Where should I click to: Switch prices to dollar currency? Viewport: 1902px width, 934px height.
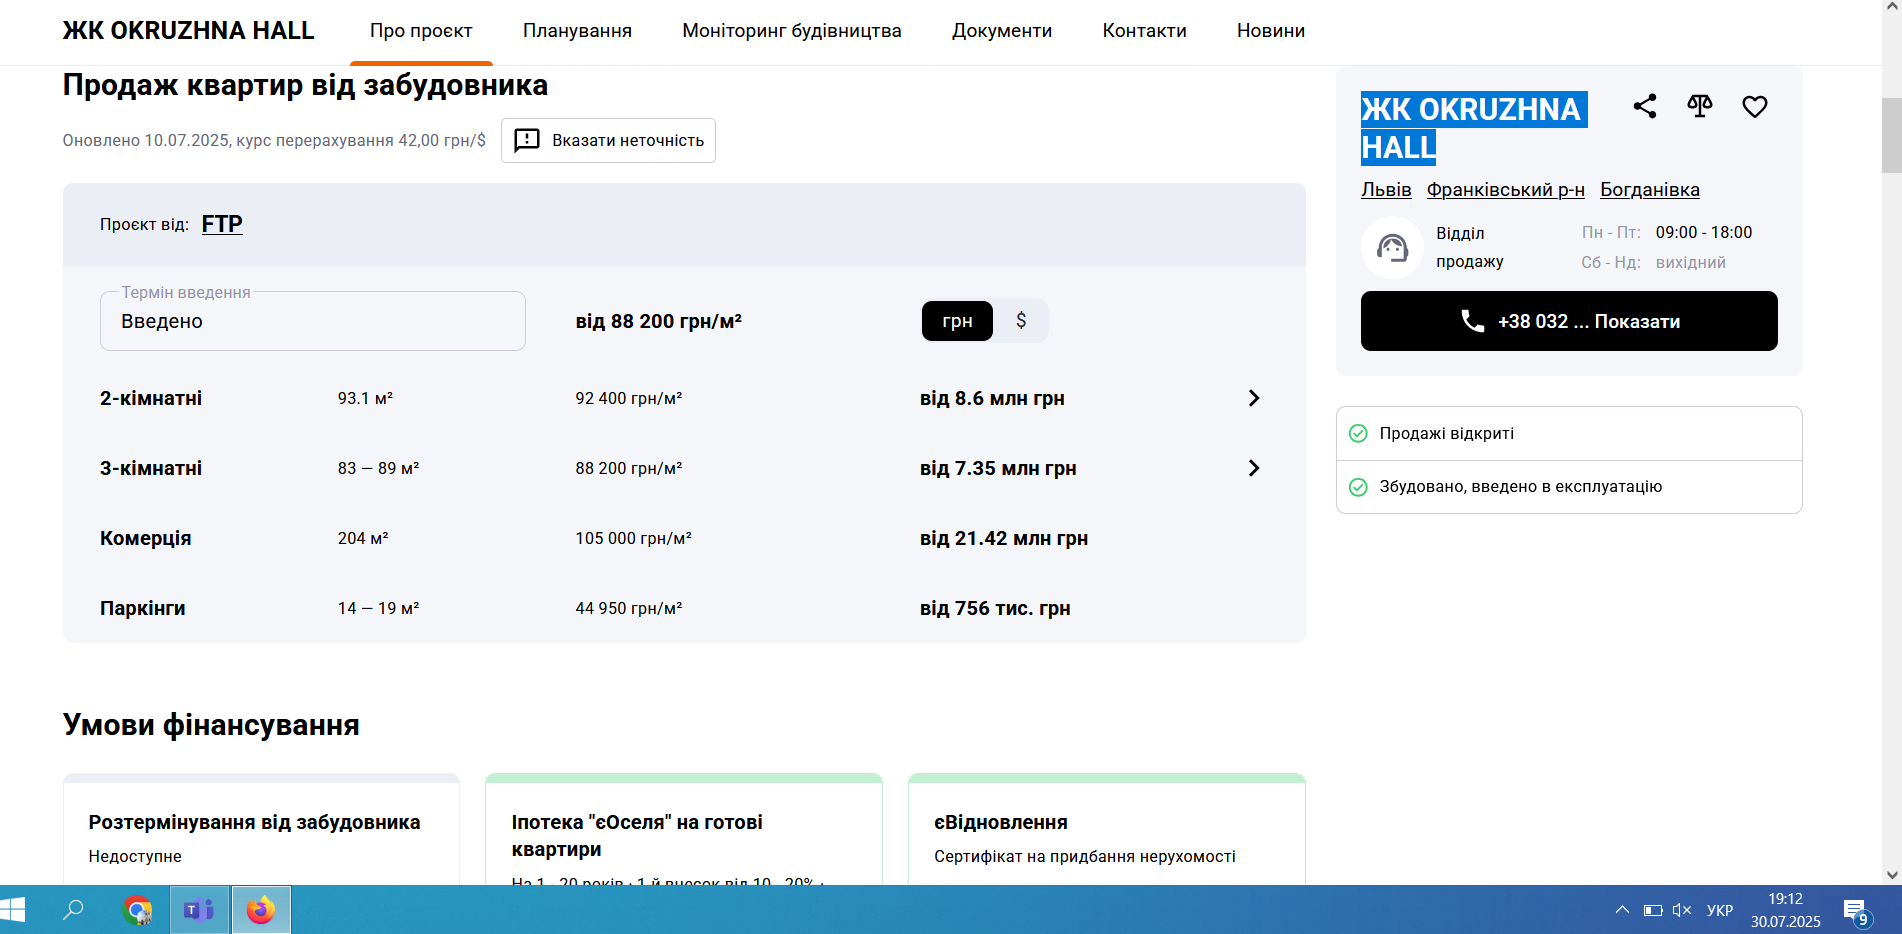pyautogui.click(x=1021, y=321)
